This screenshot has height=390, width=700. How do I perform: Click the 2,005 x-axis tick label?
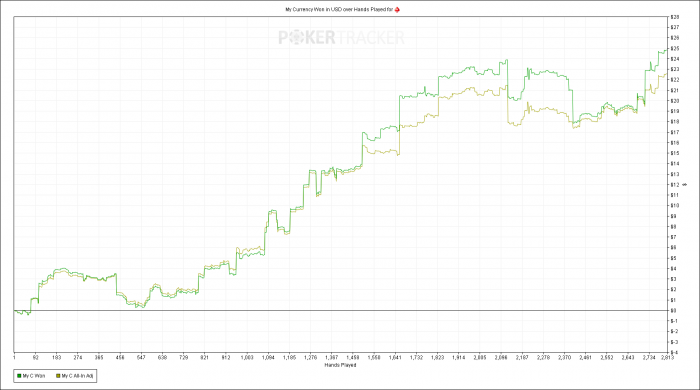(x=480, y=357)
